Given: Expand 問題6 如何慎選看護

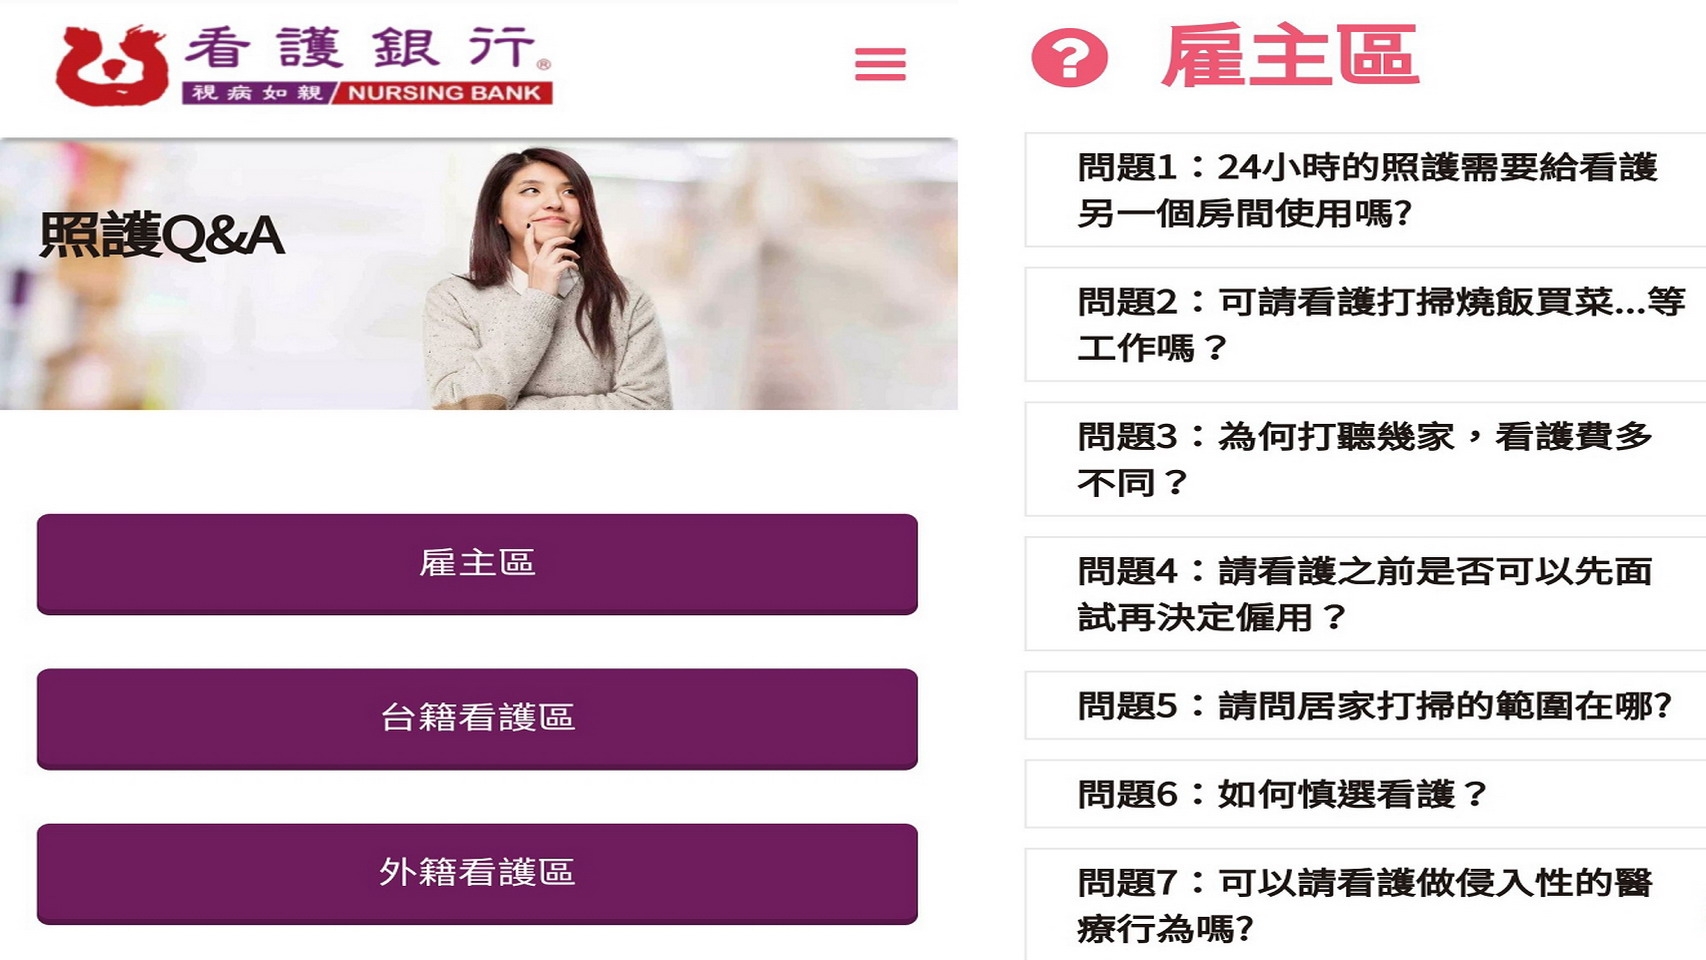Looking at the screenshot, I should (x=1366, y=794).
